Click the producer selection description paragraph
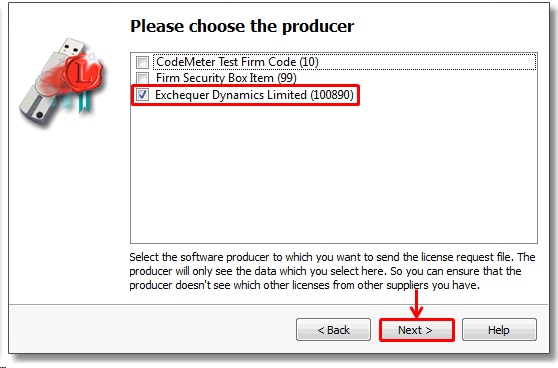The width and height of the screenshot is (558, 368). (332, 271)
